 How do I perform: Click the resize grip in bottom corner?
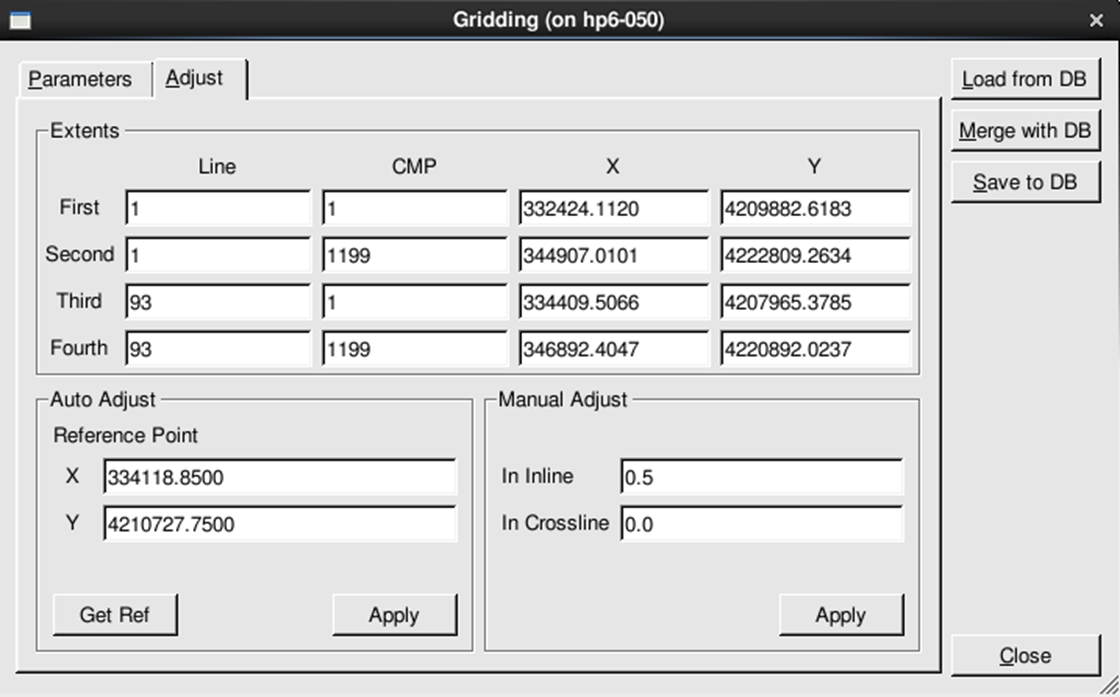pyautogui.click(x=1108, y=685)
